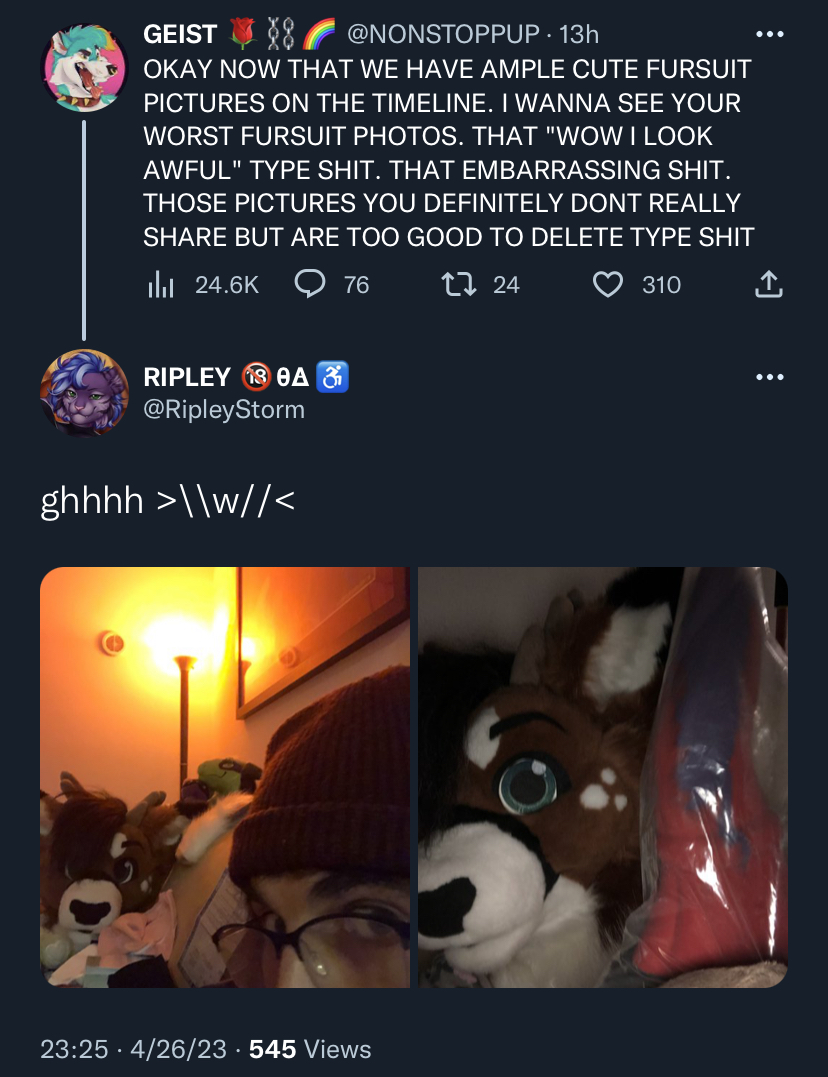Open more options dots on RIPLEY's tweet

[x=770, y=377]
